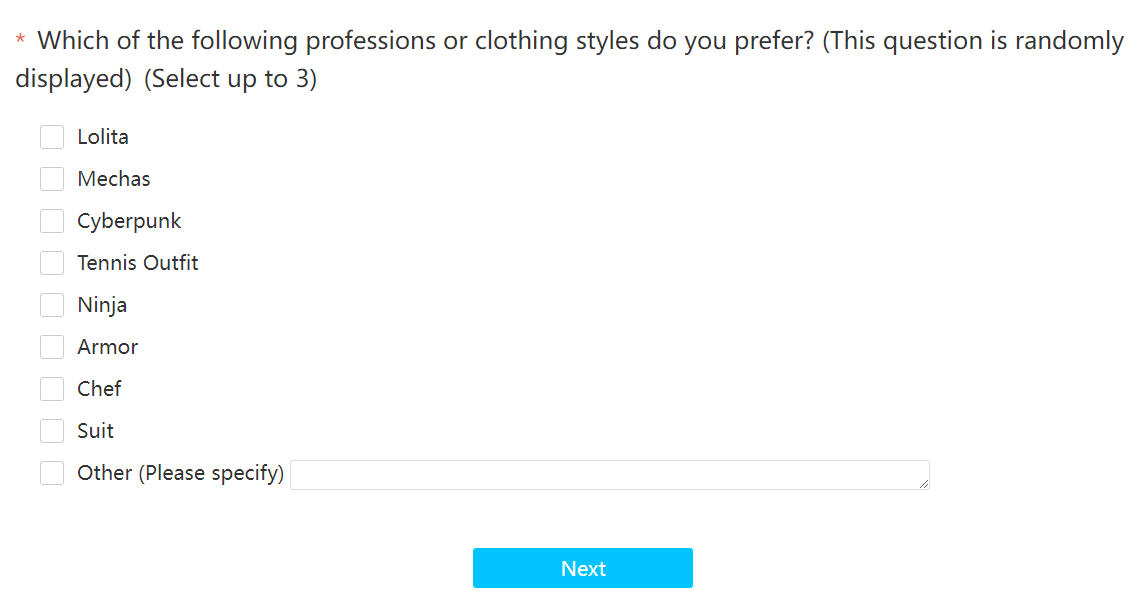Click the Lolita label text
The width and height of the screenshot is (1143, 598).
point(103,137)
